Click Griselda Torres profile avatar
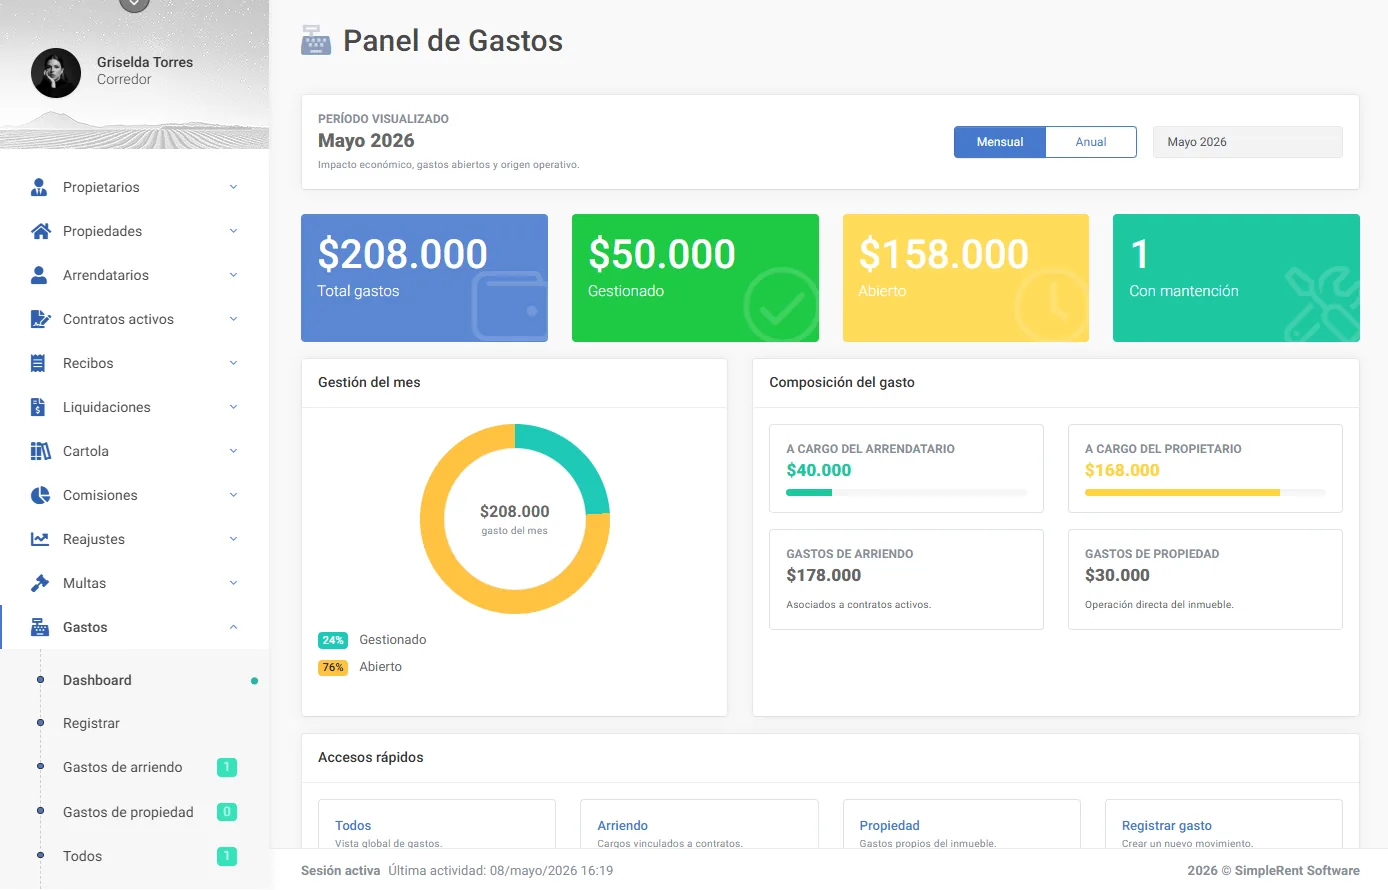1388x890 pixels. [56, 73]
